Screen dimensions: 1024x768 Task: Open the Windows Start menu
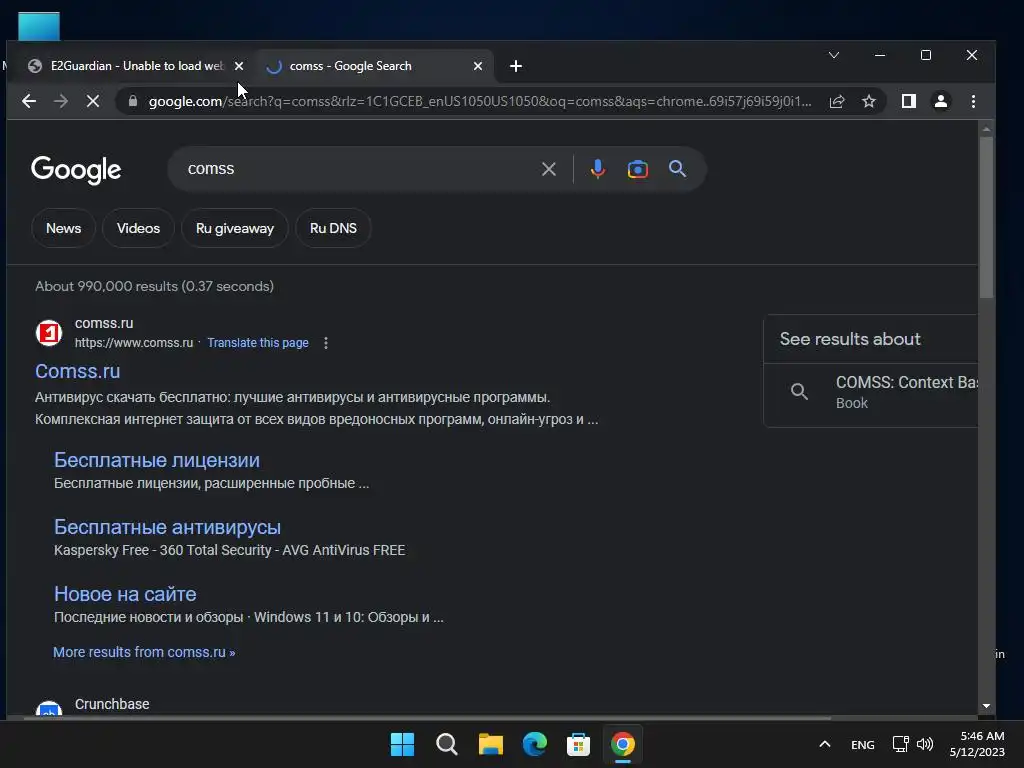click(x=402, y=744)
